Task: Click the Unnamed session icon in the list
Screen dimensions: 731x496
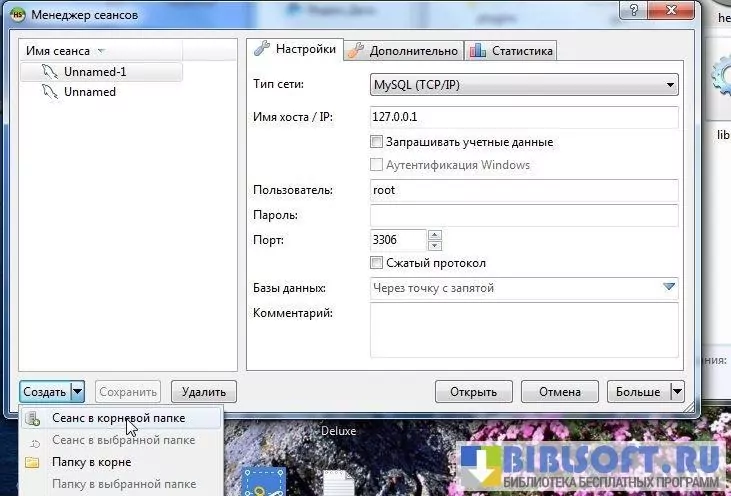Action: [x=51, y=92]
